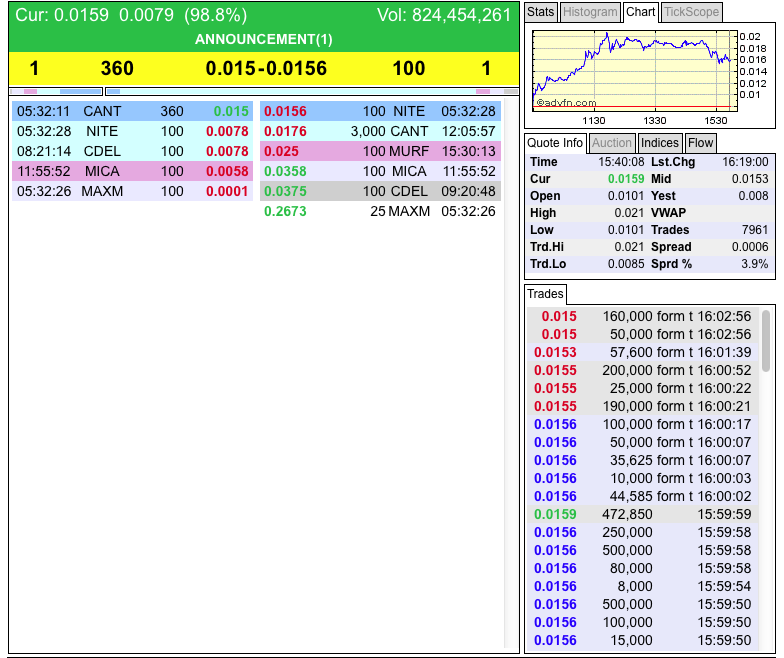Click the yellow best bid-ask price 0.015-0.0156
Screen dimensions: 784x658
point(266,68)
